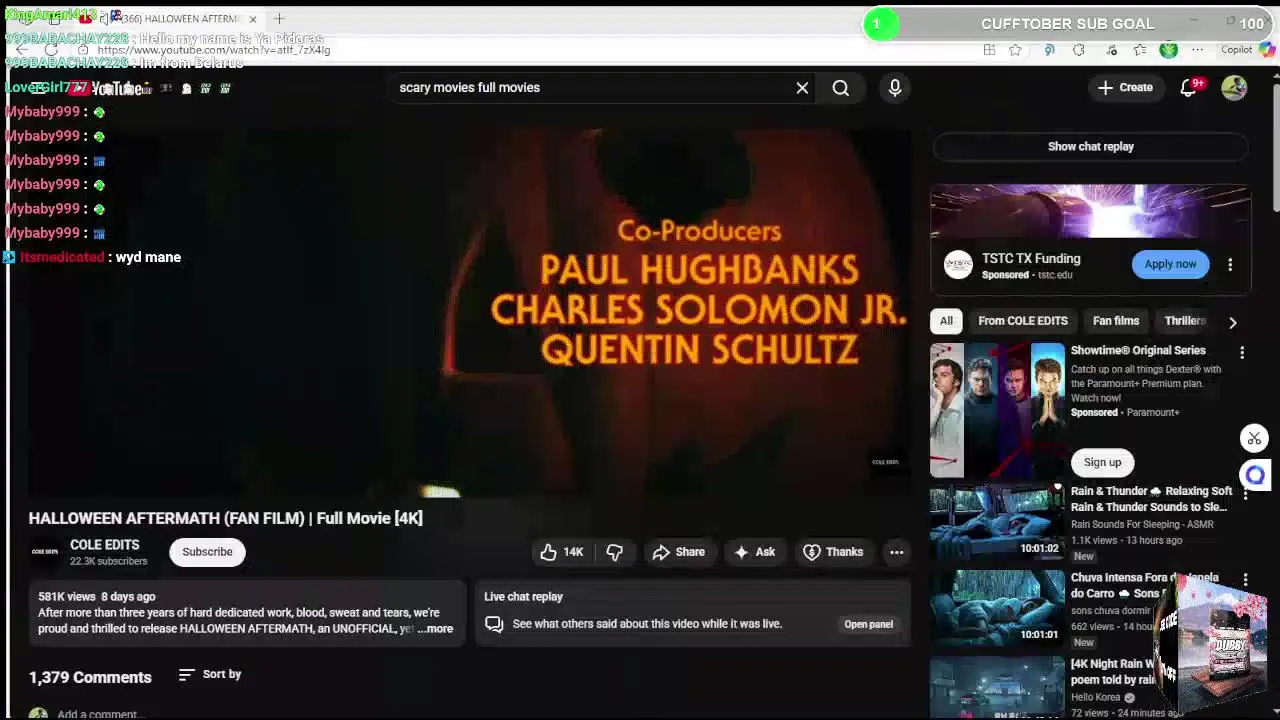Screen dimensions: 1280x720
Task: Click Show chat replay
Action: click(1090, 147)
